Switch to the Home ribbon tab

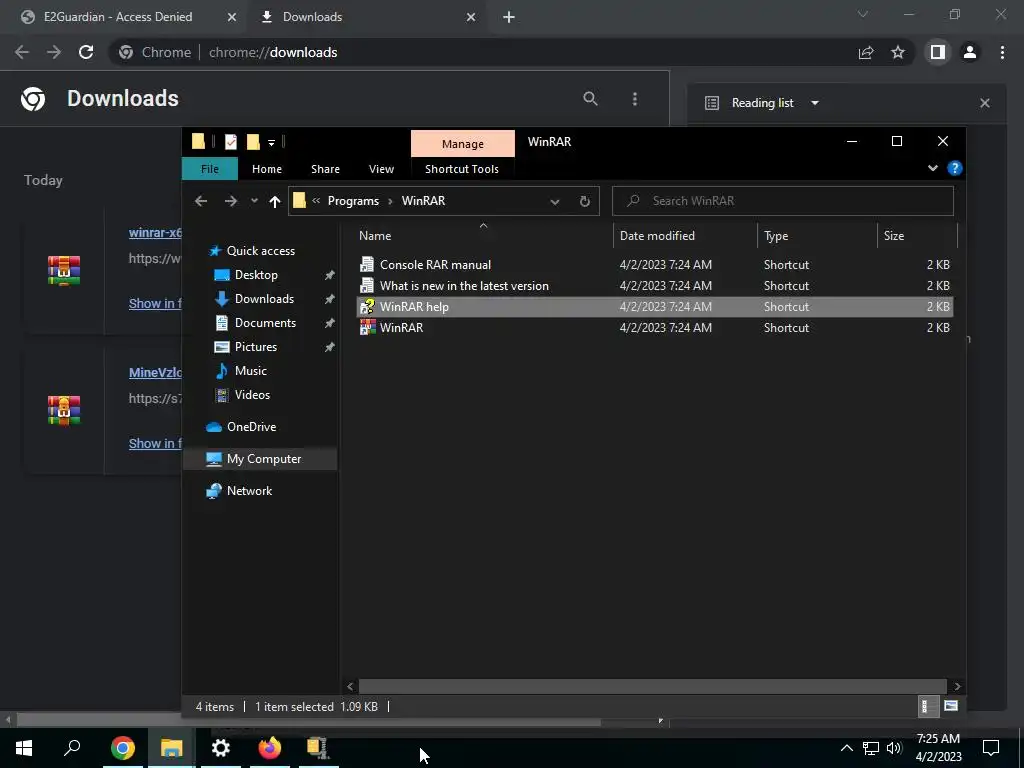click(266, 168)
